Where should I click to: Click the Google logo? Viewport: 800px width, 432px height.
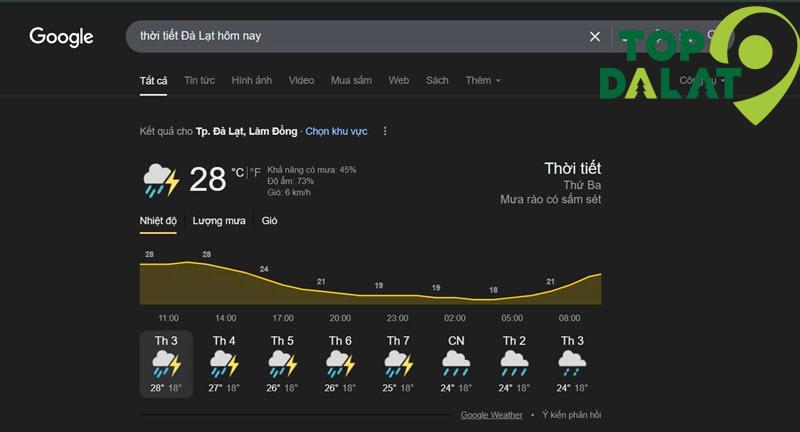[61, 37]
